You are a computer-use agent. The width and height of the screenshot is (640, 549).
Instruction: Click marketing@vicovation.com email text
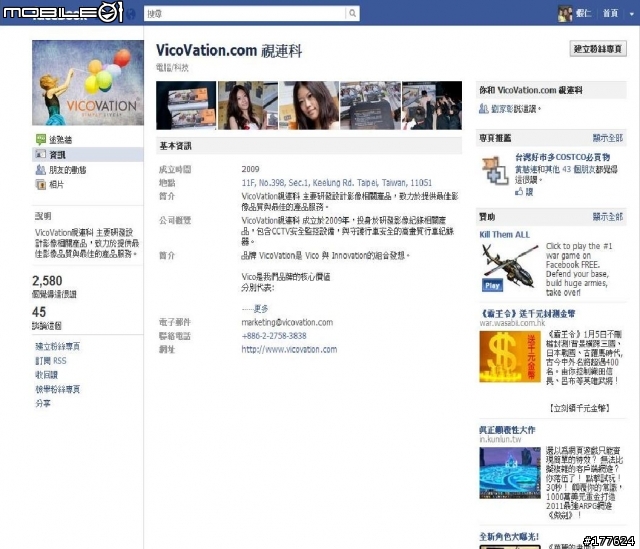(x=287, y=322)
